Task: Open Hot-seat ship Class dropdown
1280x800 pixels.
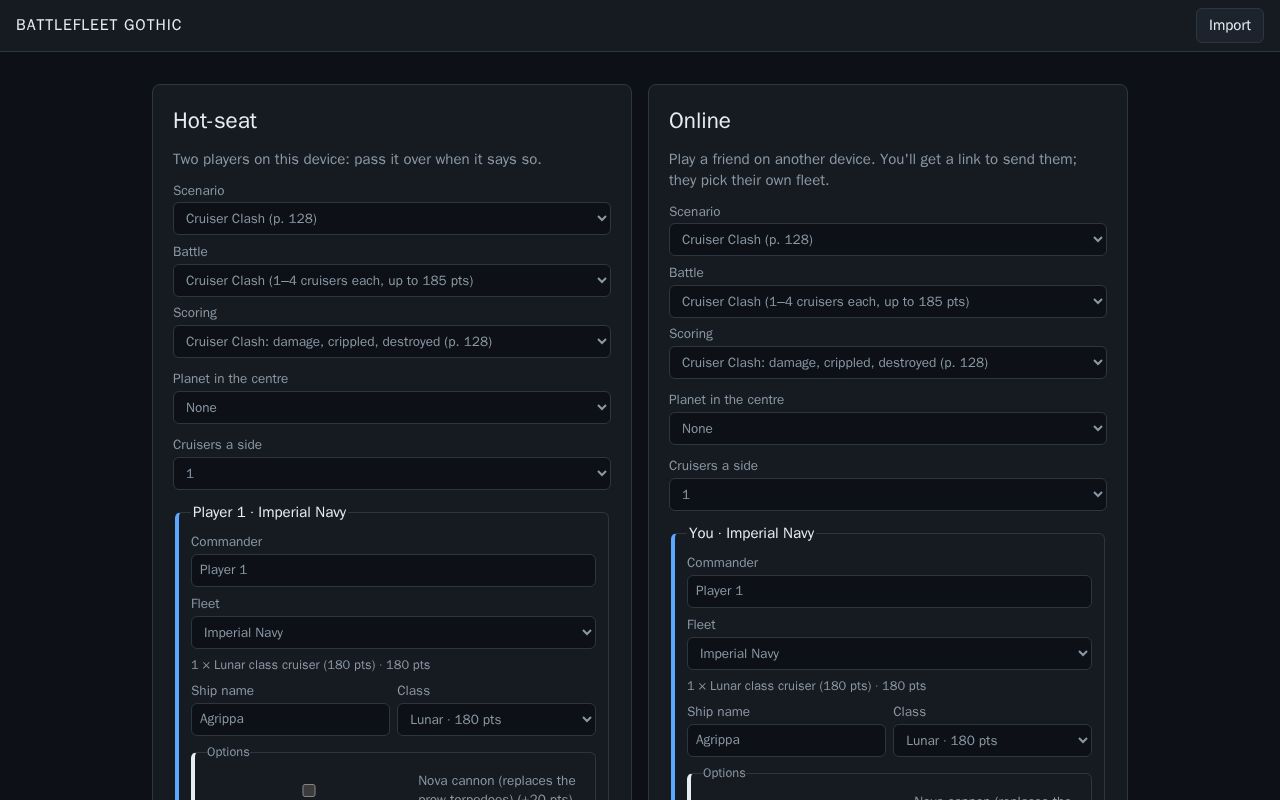Action: (496, 720)
